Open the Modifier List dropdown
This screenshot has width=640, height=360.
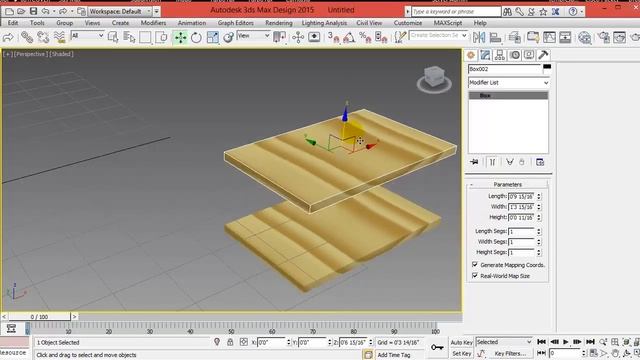[x=508, y=82]
